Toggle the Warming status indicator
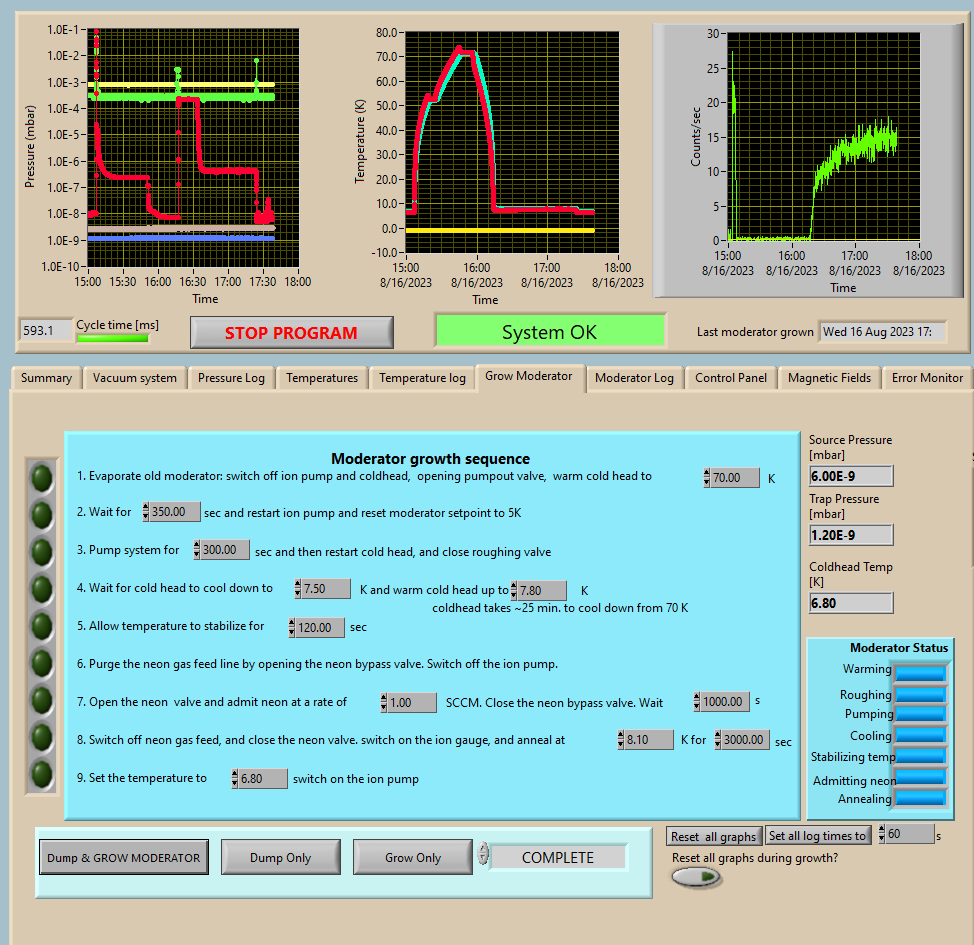 pos(920,673)
